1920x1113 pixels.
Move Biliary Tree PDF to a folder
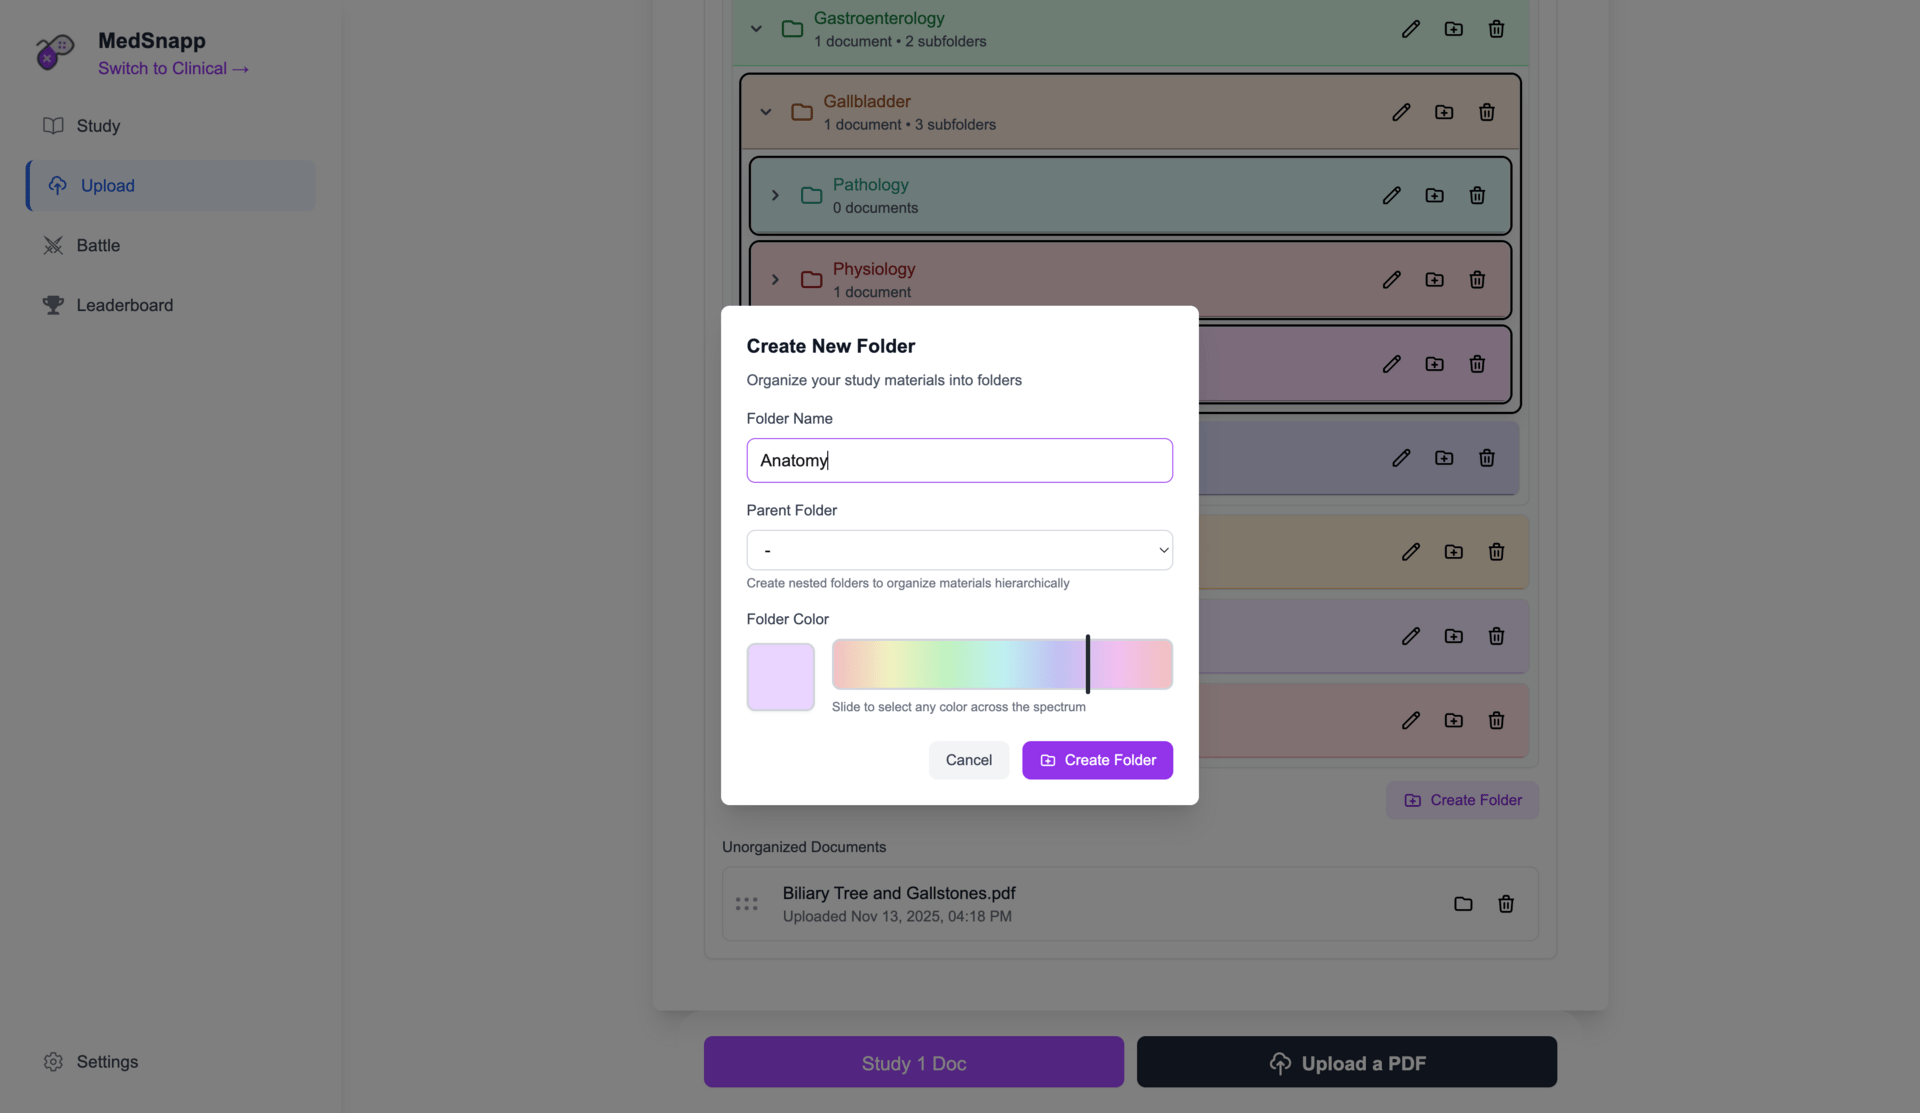1462,904
